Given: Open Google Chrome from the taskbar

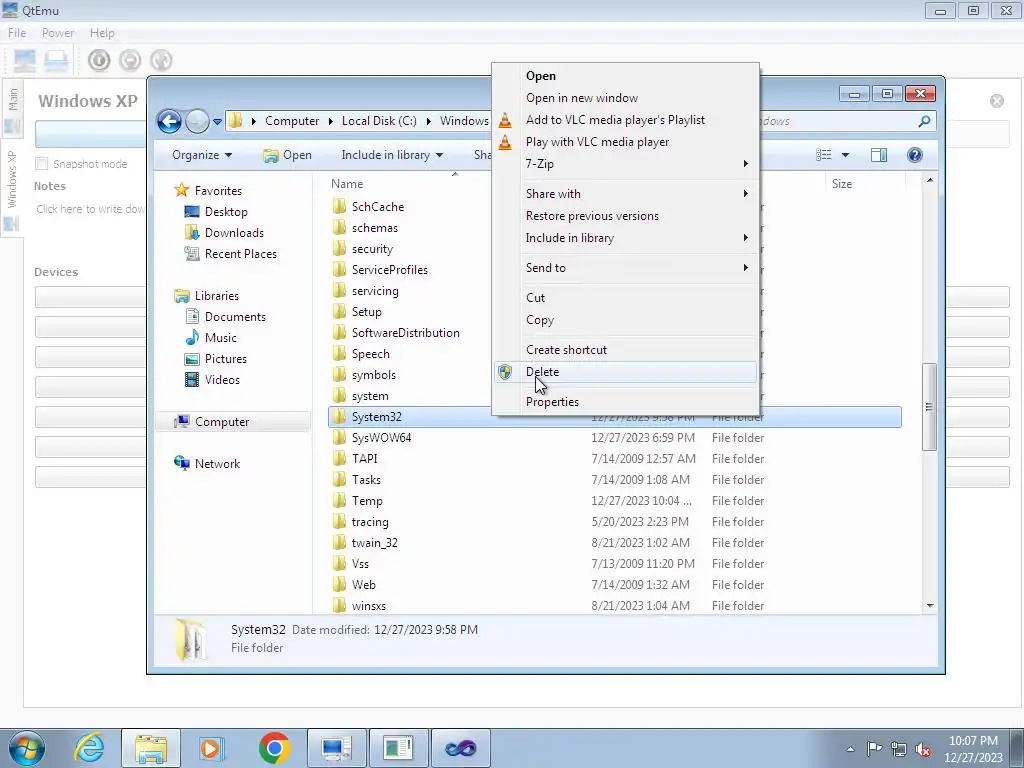Looking at the screenshot, I should [274, 748].
